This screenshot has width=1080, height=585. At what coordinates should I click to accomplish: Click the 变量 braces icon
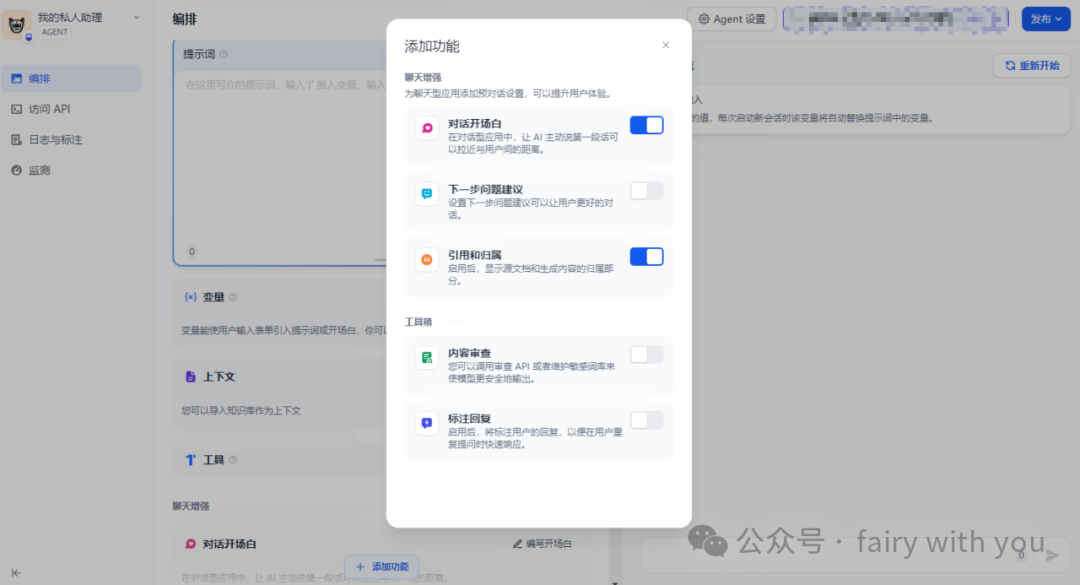point(190,297)
